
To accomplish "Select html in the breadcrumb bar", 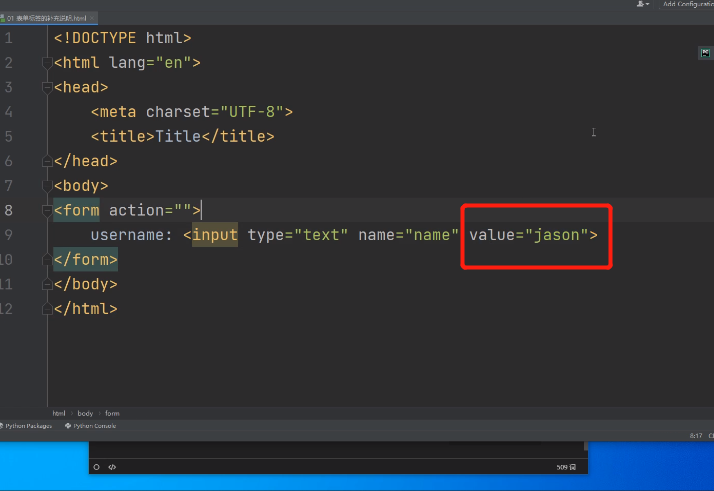I will [59, 414].
